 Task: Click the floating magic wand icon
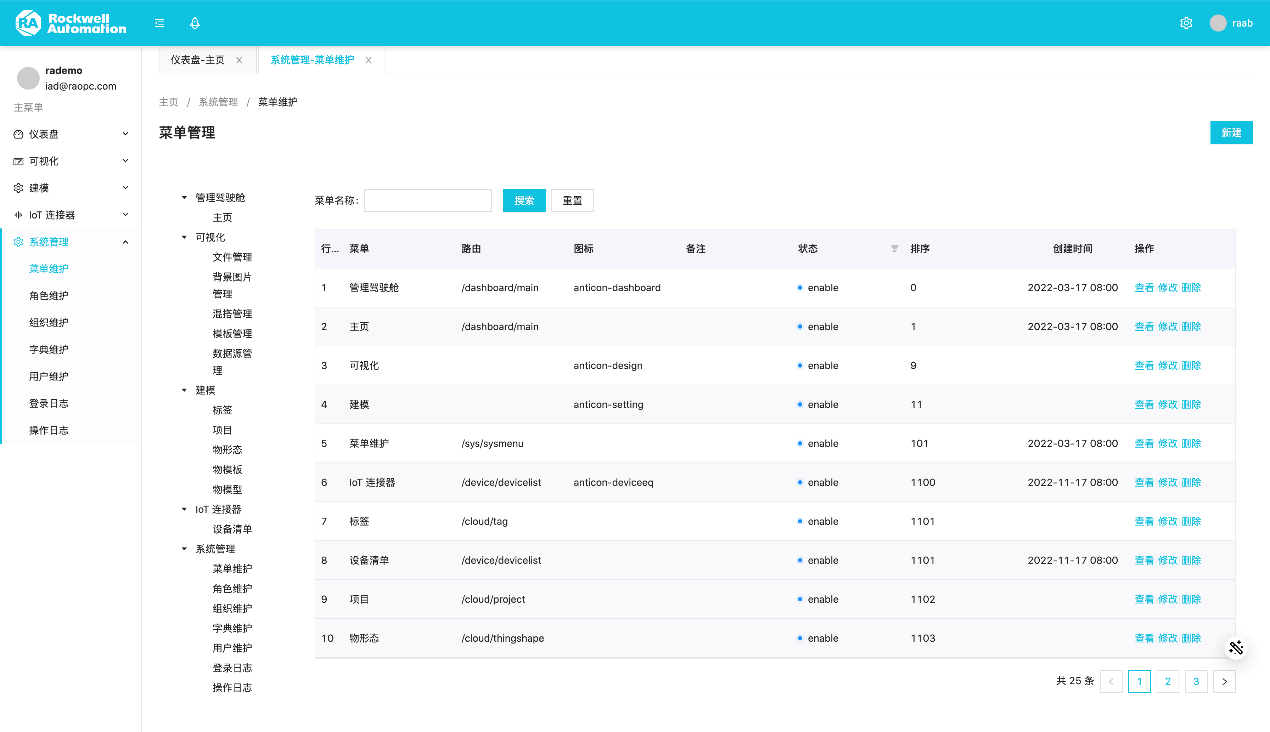1236,647
